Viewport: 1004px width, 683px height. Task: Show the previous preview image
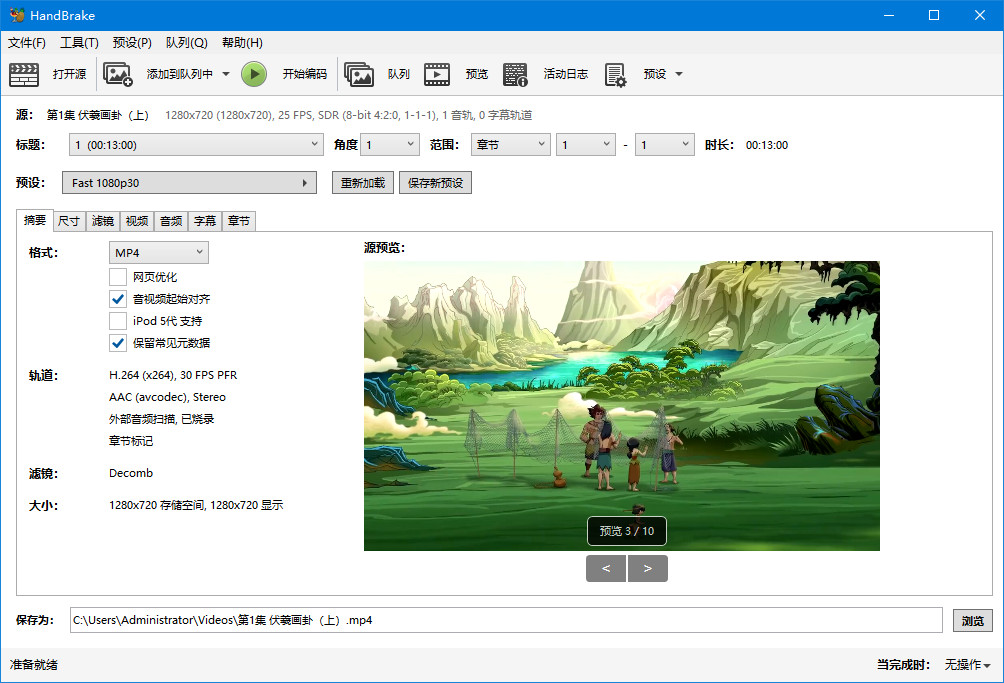[606, 568]
